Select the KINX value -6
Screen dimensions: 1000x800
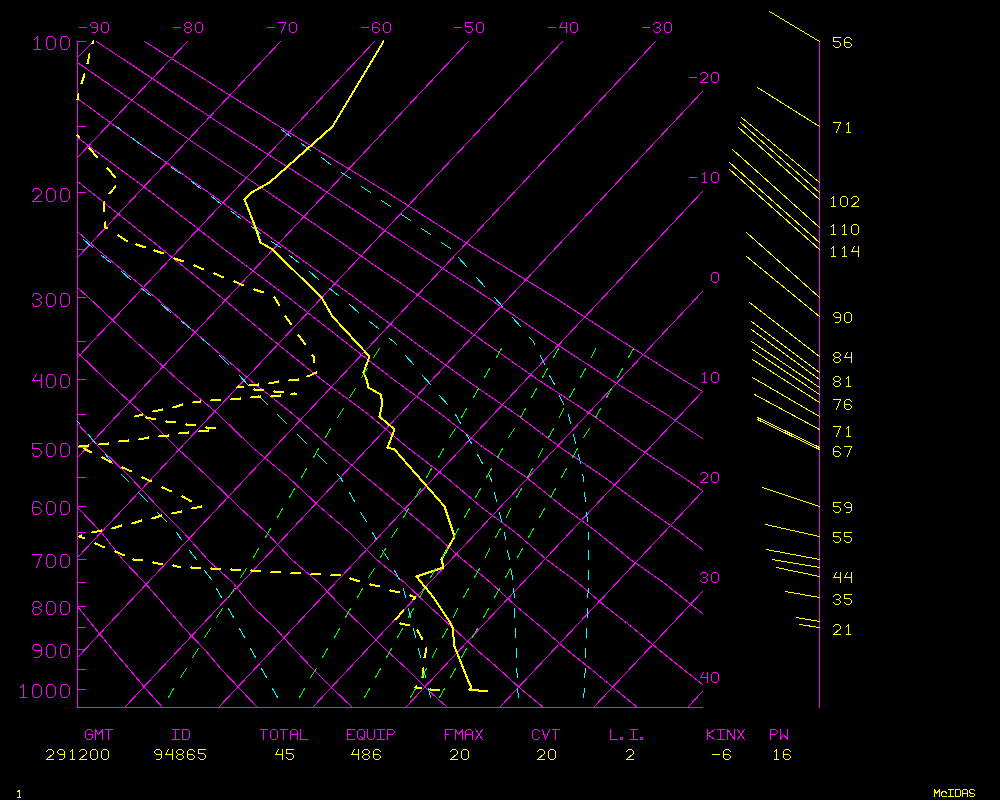(721, 755)
